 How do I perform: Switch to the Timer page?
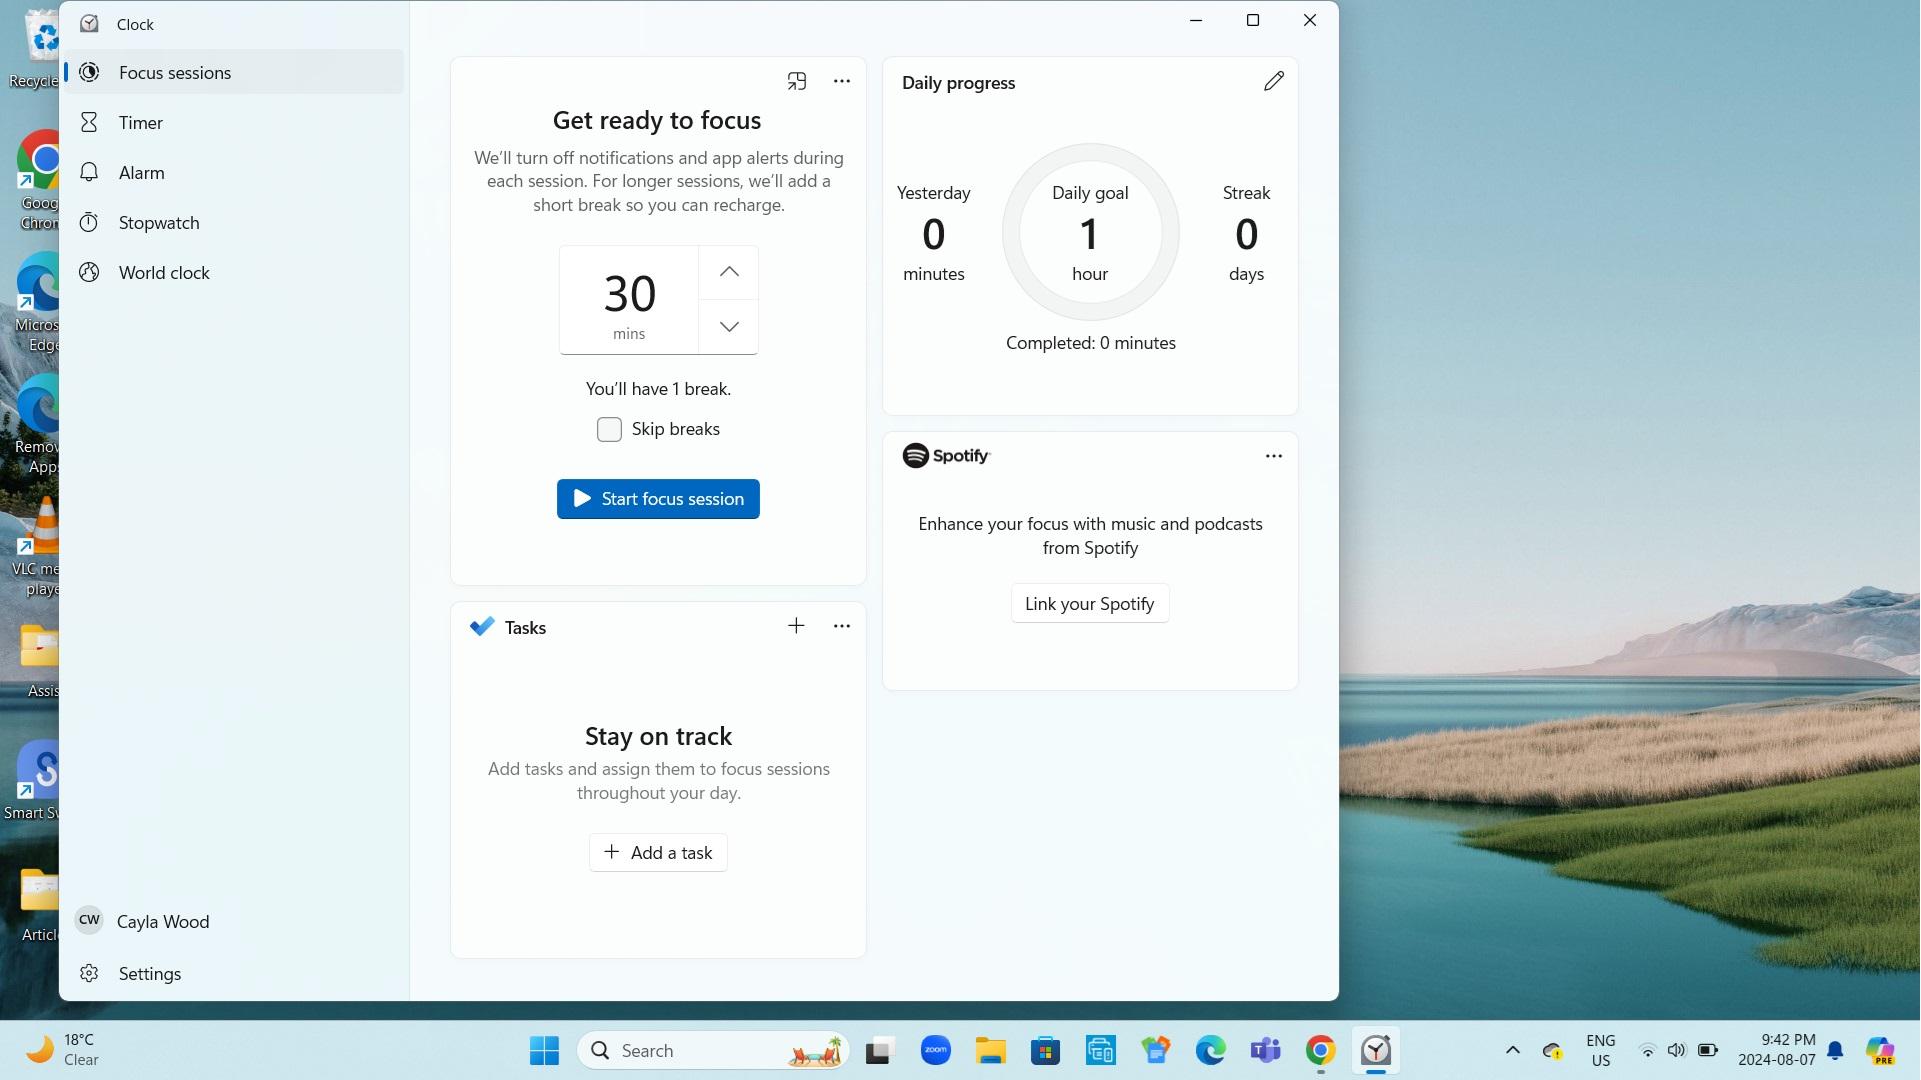(x=234, y=123)
